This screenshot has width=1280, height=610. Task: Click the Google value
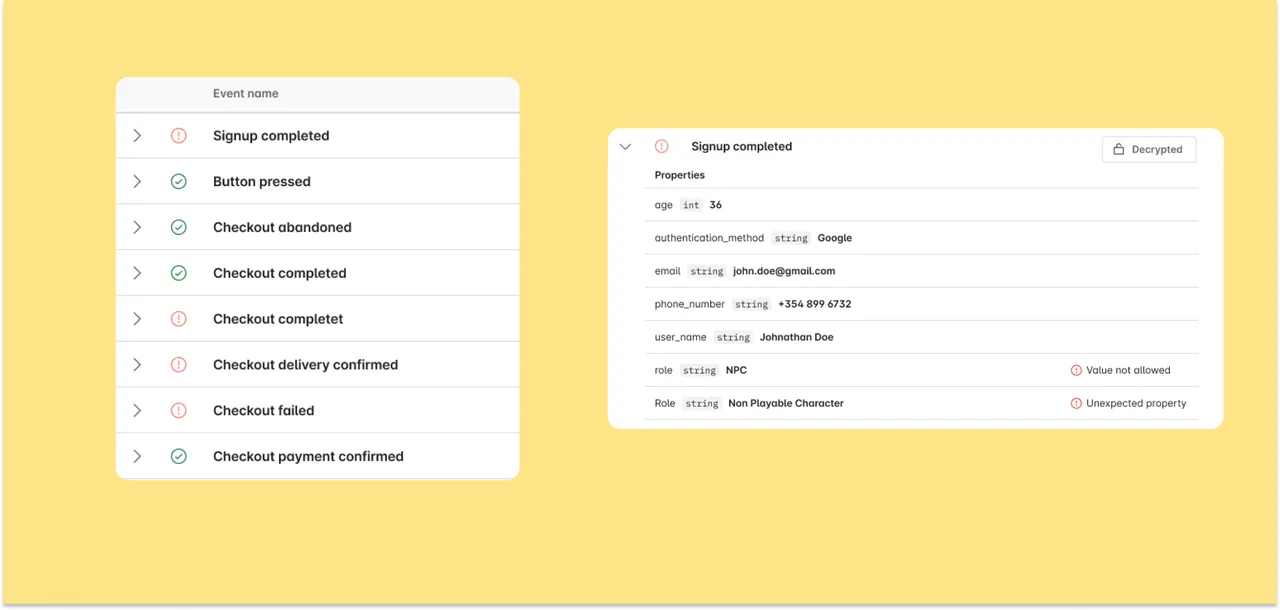(835, 238)
